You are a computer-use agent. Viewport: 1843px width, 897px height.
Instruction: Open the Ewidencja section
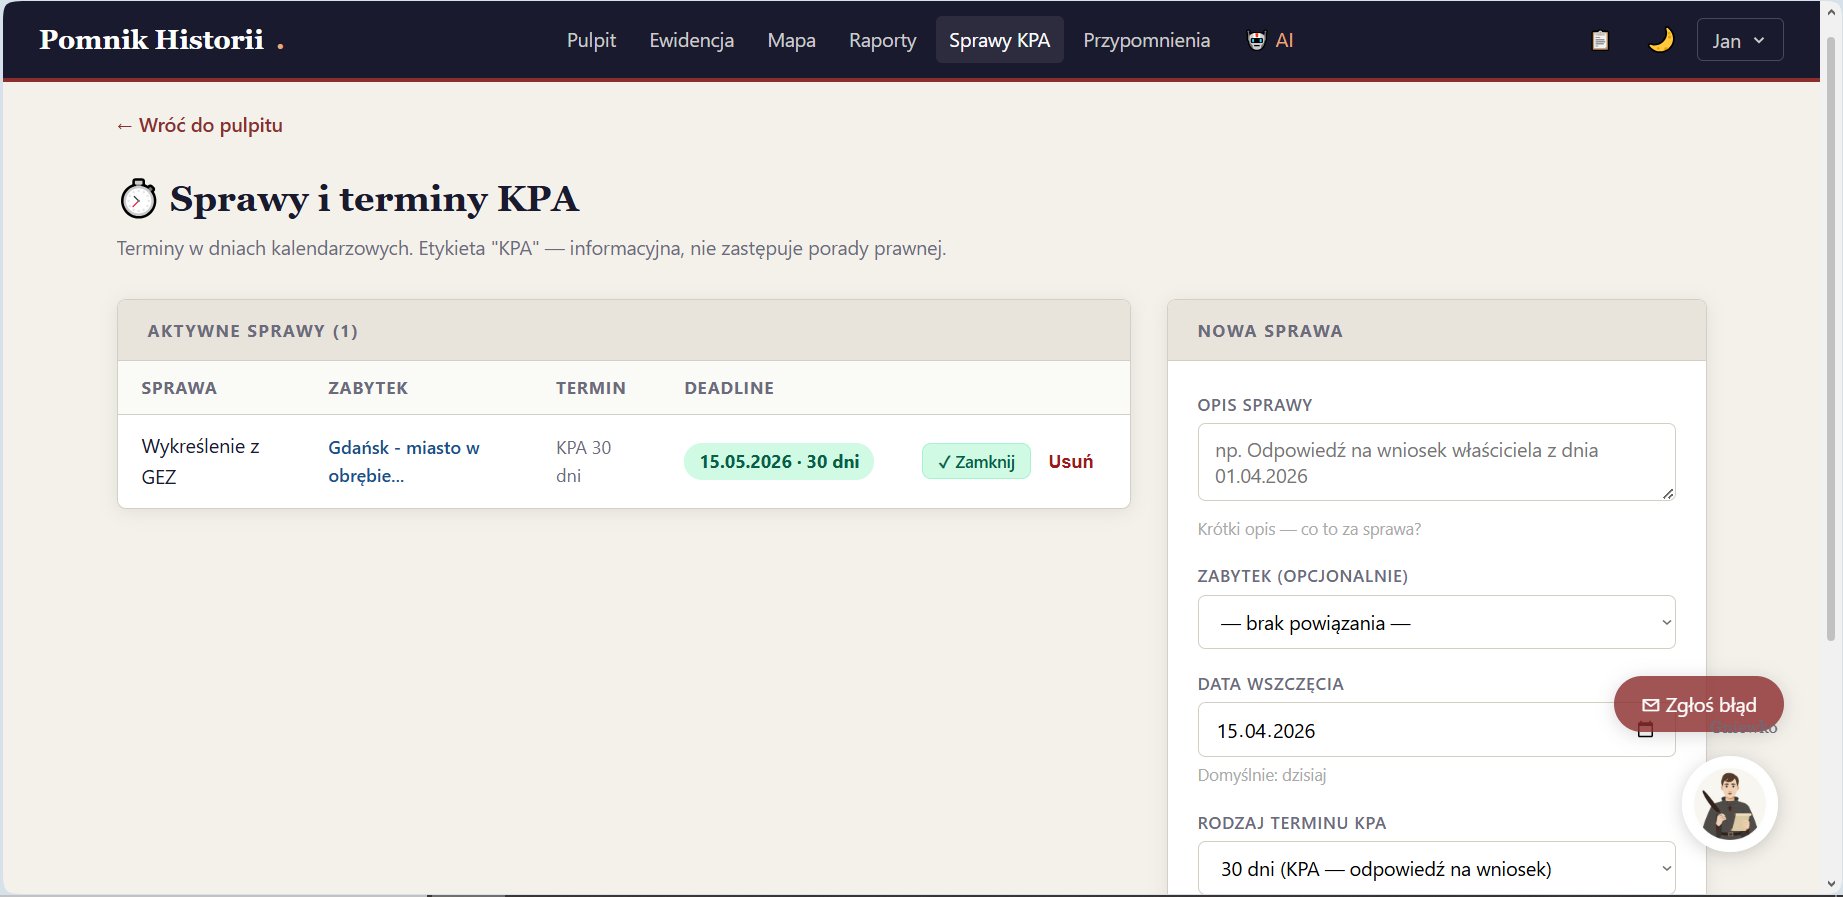(691, 40)
